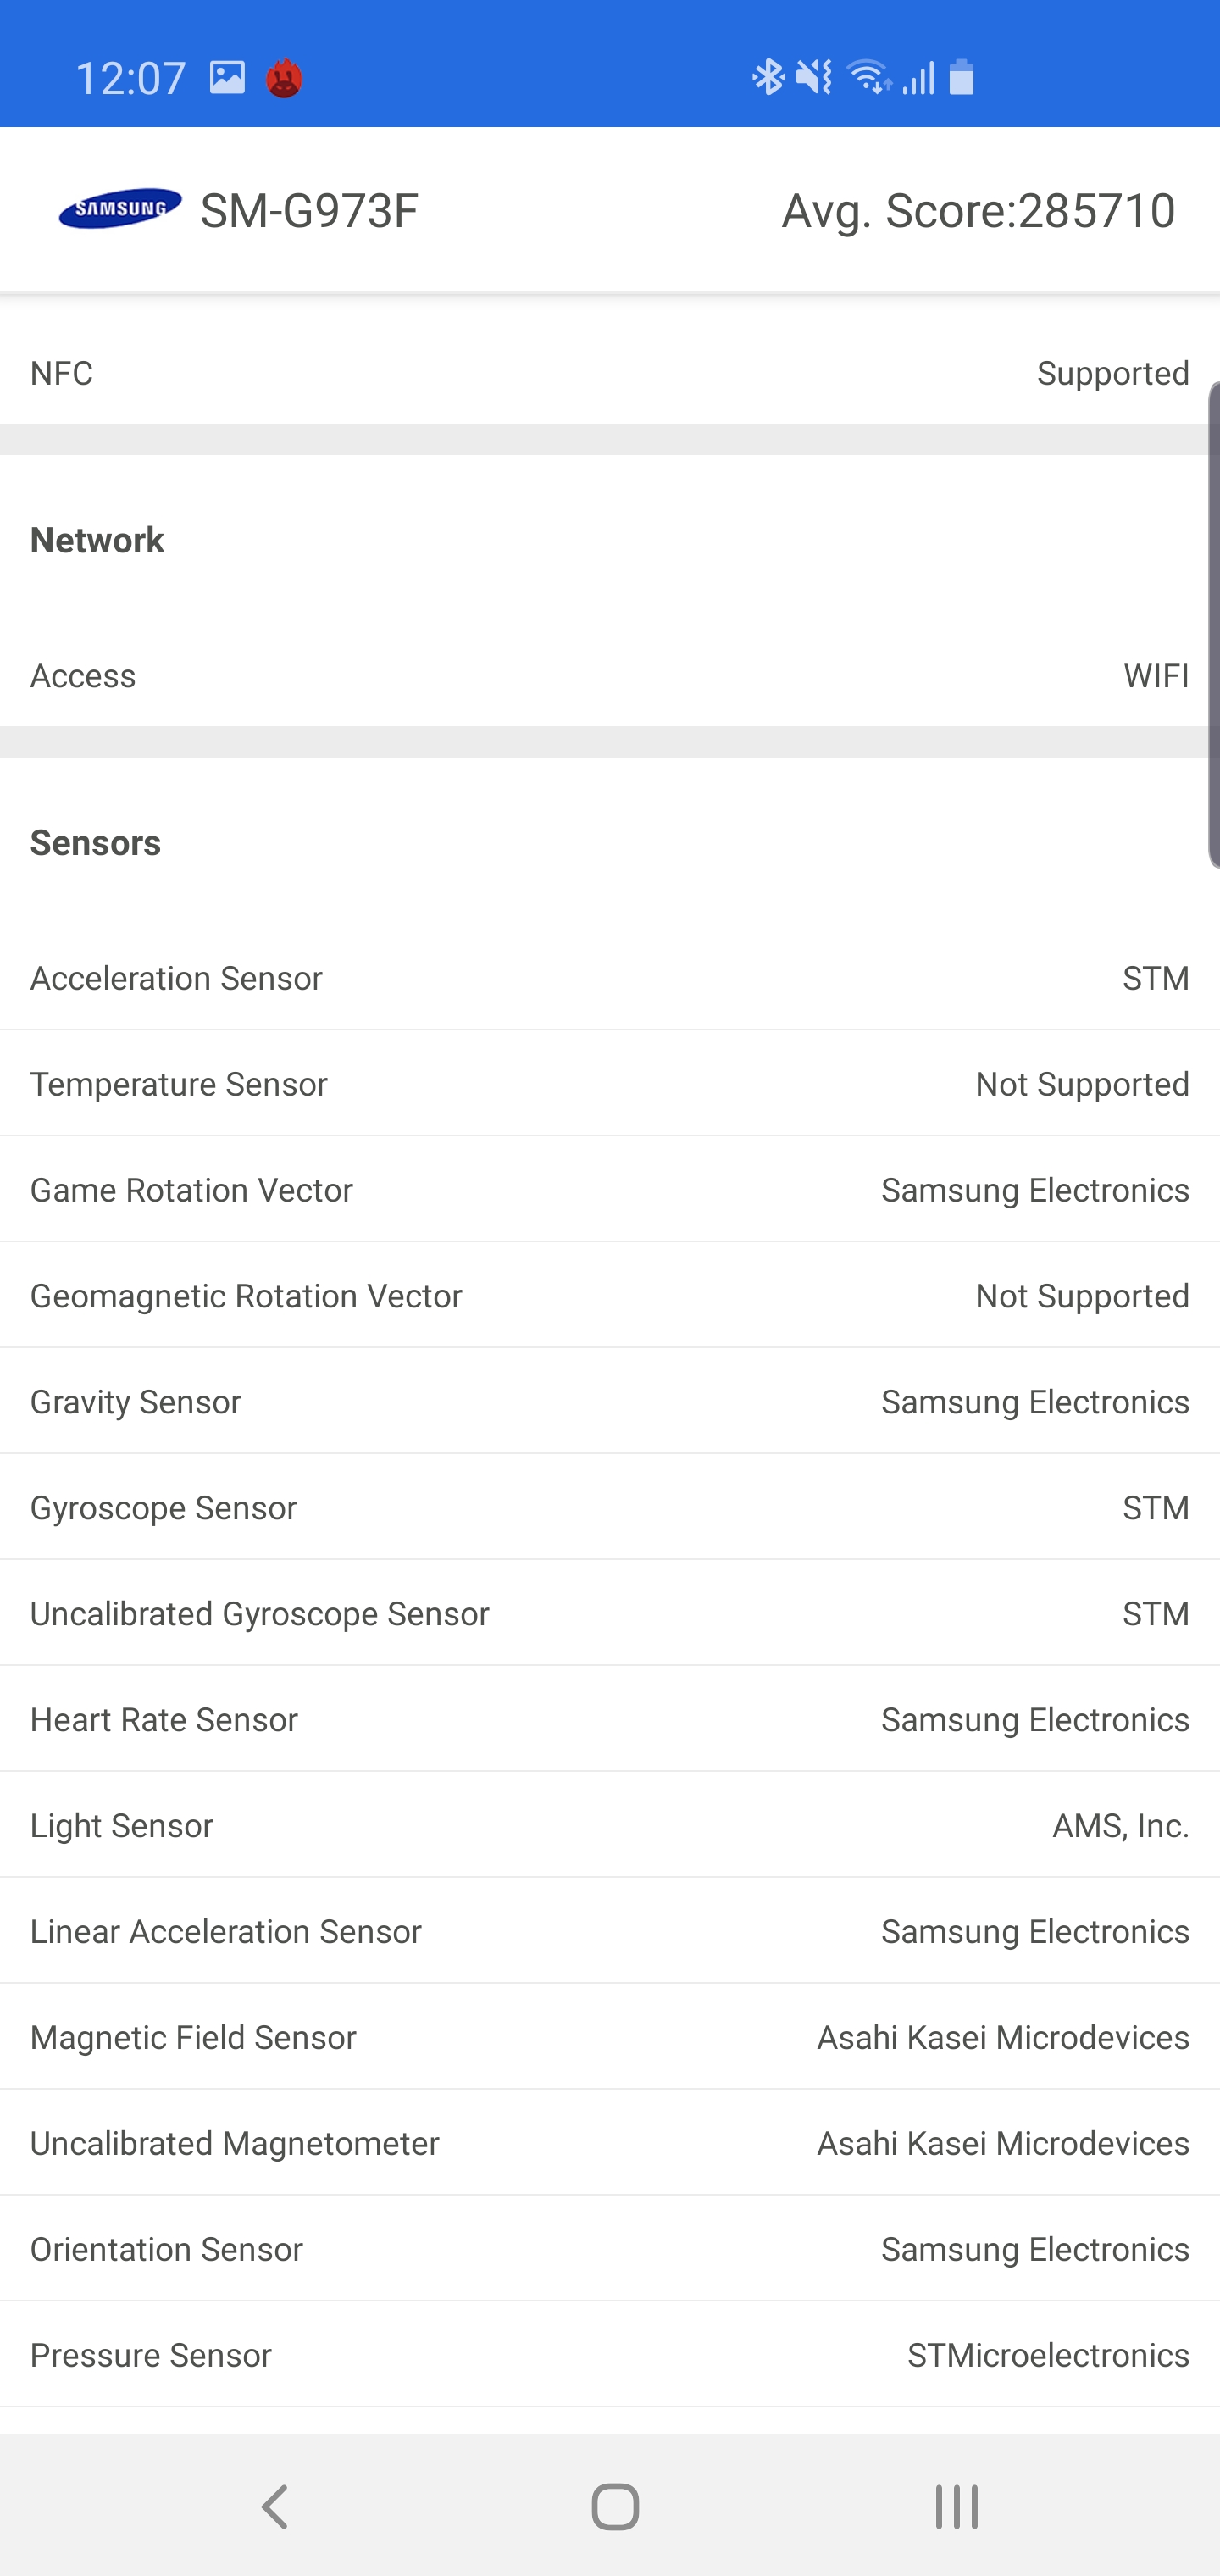
Task: Tap the muted sound status icon
Action: pos(814,77)
